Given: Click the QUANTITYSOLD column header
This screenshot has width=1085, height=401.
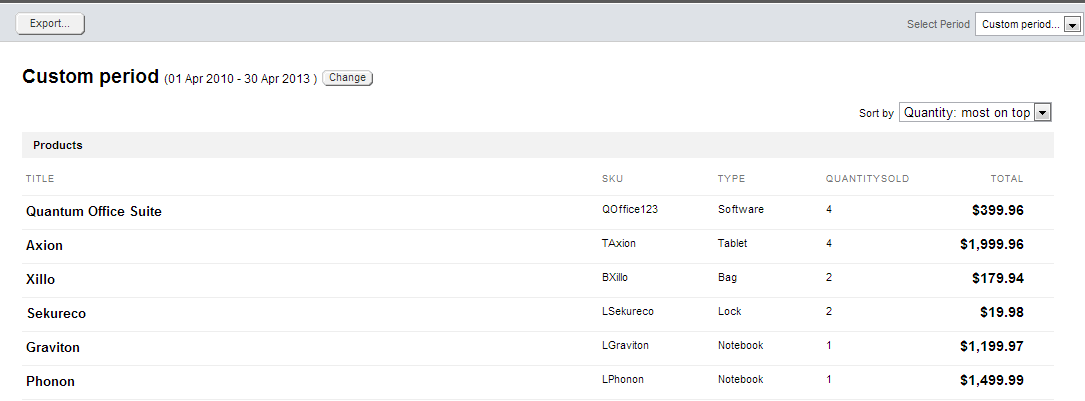Looking at the screenshot, I should point(867,179).
